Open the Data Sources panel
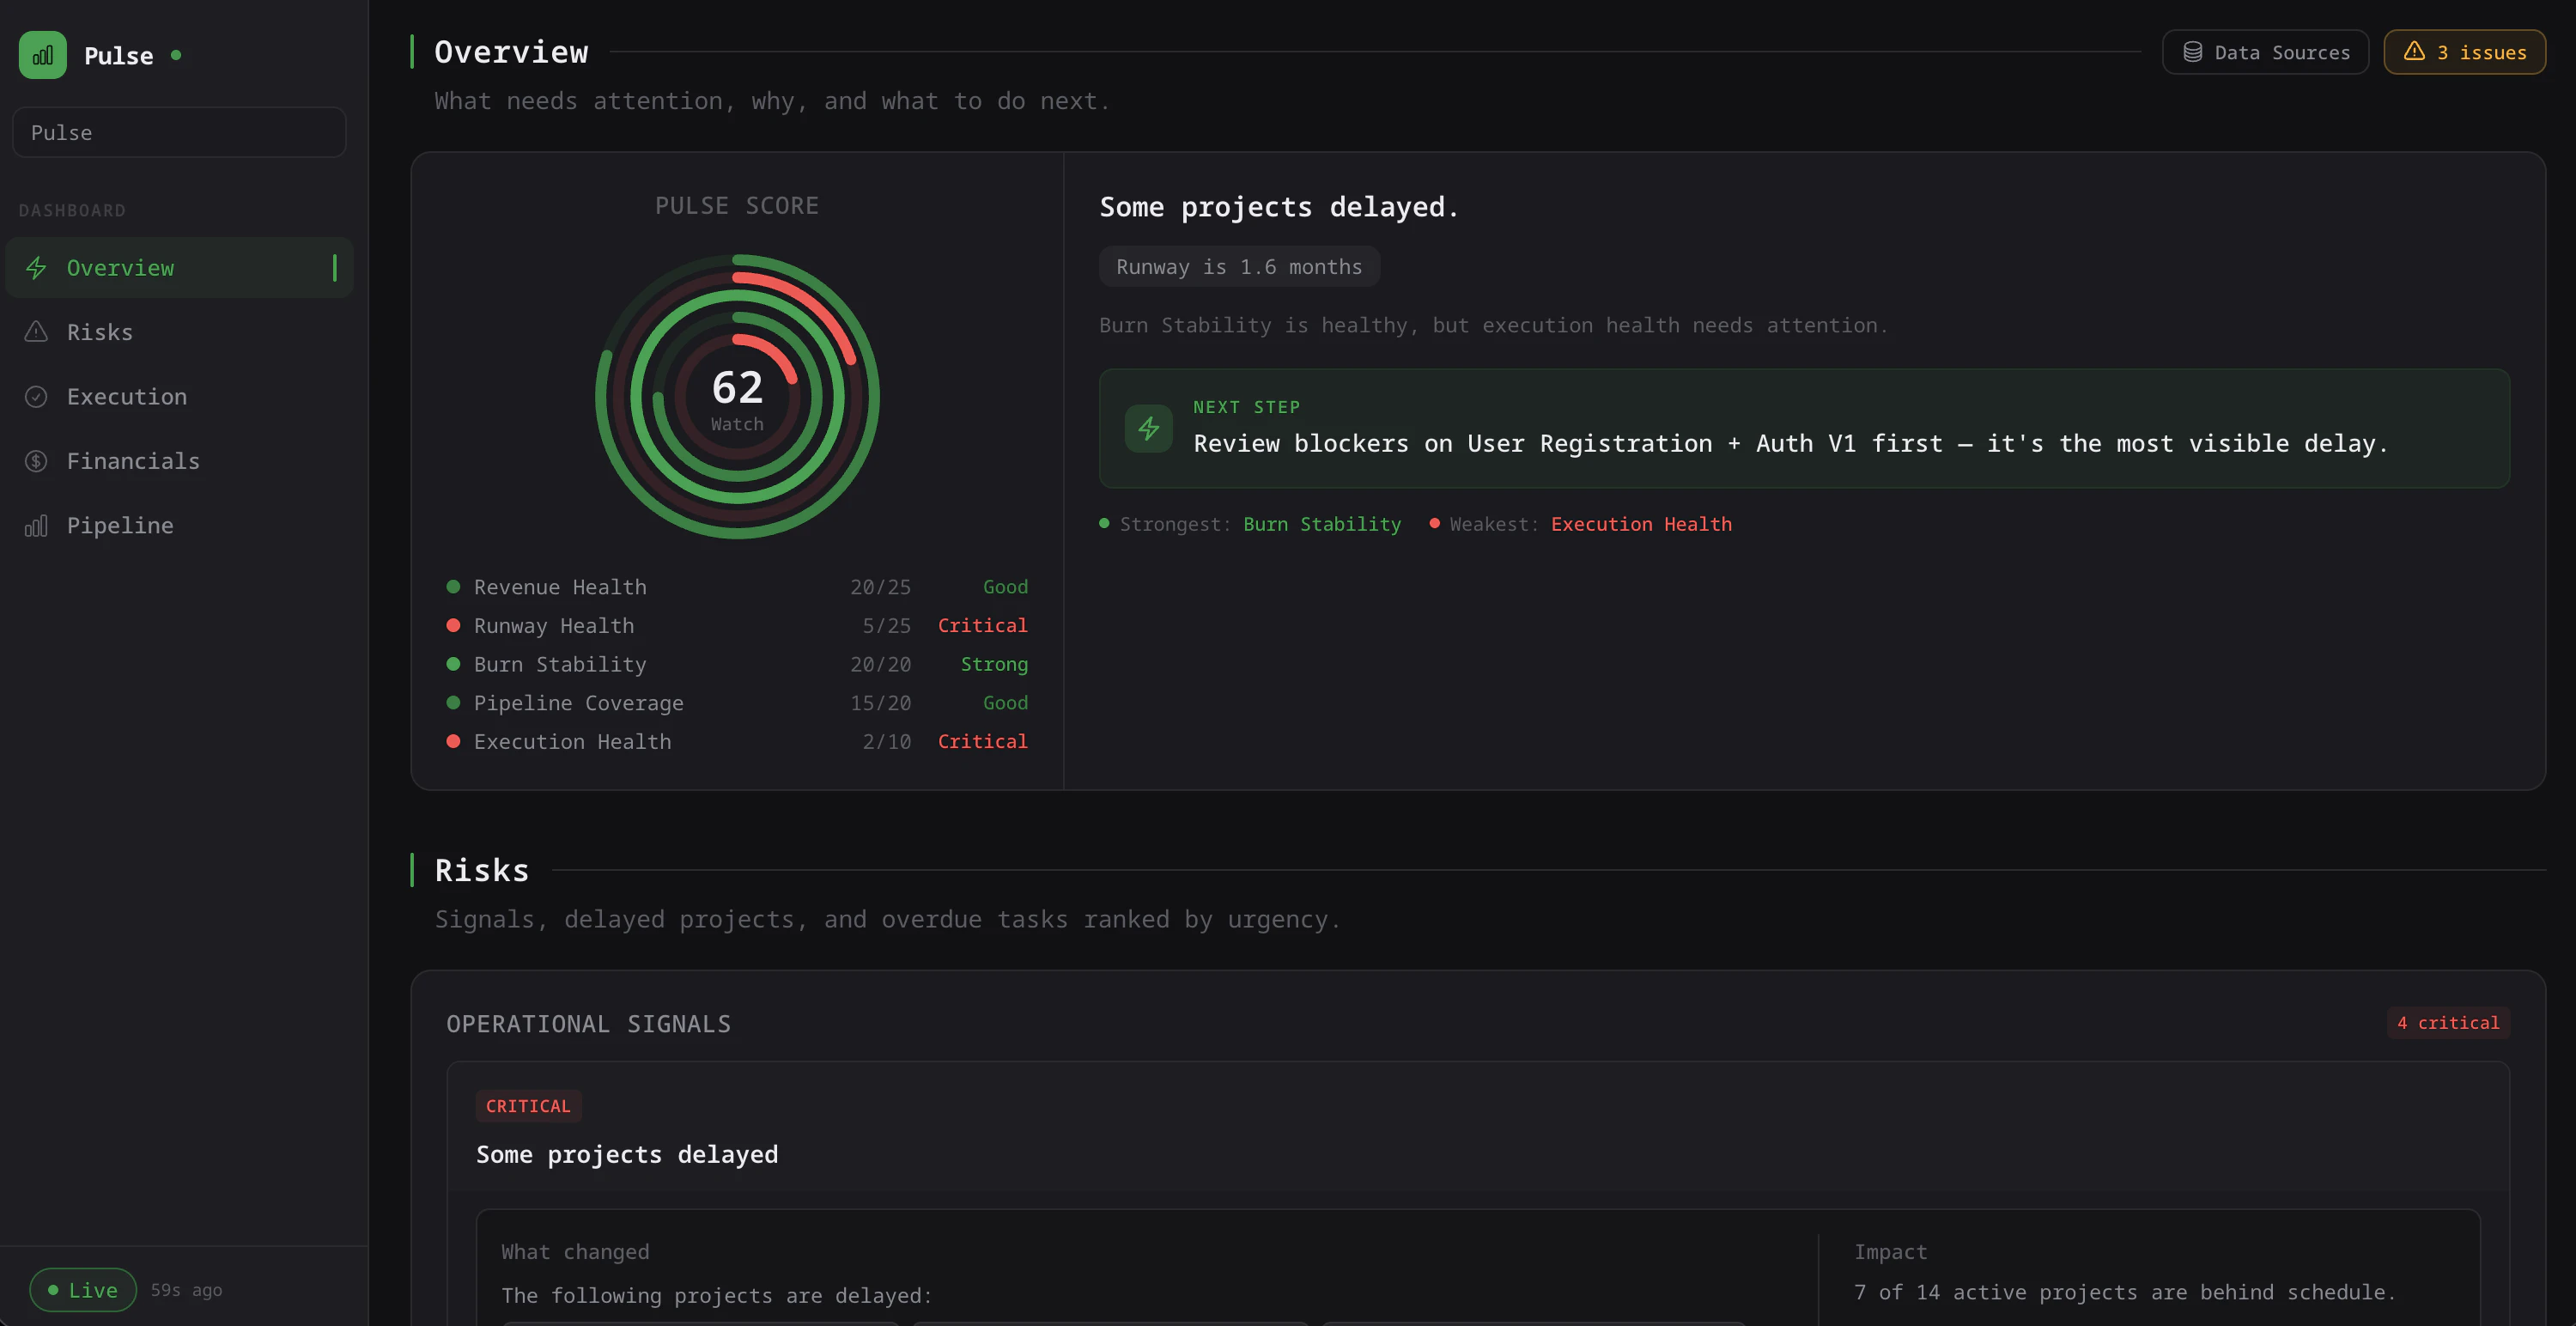The height and width of the screenshot is (1326, 2576). [2266, 51]
